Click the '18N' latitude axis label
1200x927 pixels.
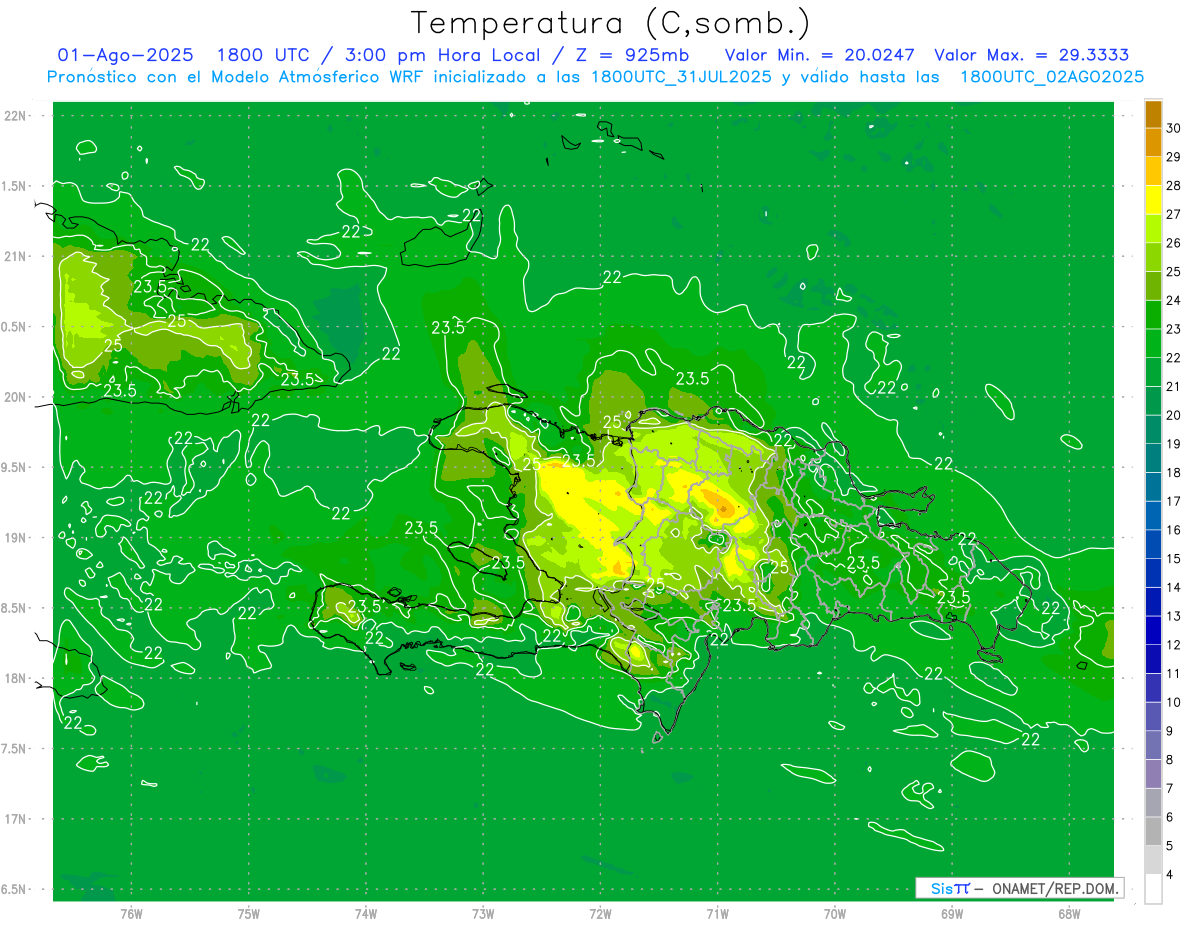point(16,678)
